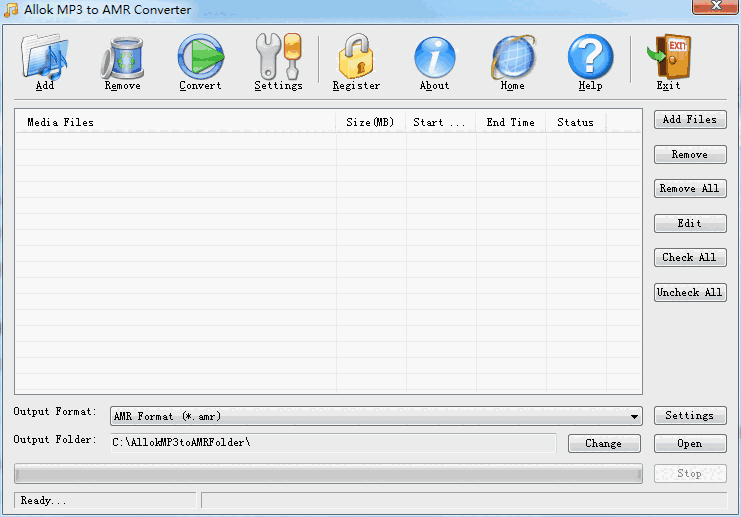Viewport: 741px width, 517px height.
Task: Open Help question mark icon
Action: pyautogui.click(x=590, y=57)
